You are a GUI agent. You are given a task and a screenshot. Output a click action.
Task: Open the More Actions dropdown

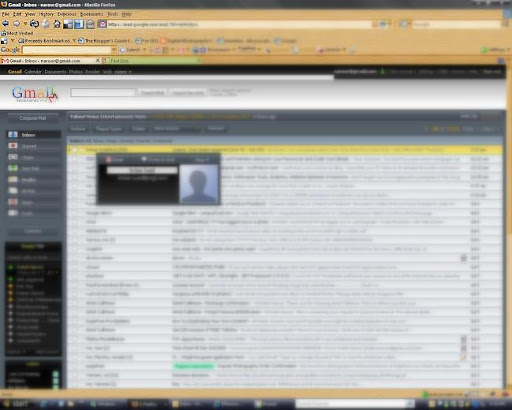176,129
